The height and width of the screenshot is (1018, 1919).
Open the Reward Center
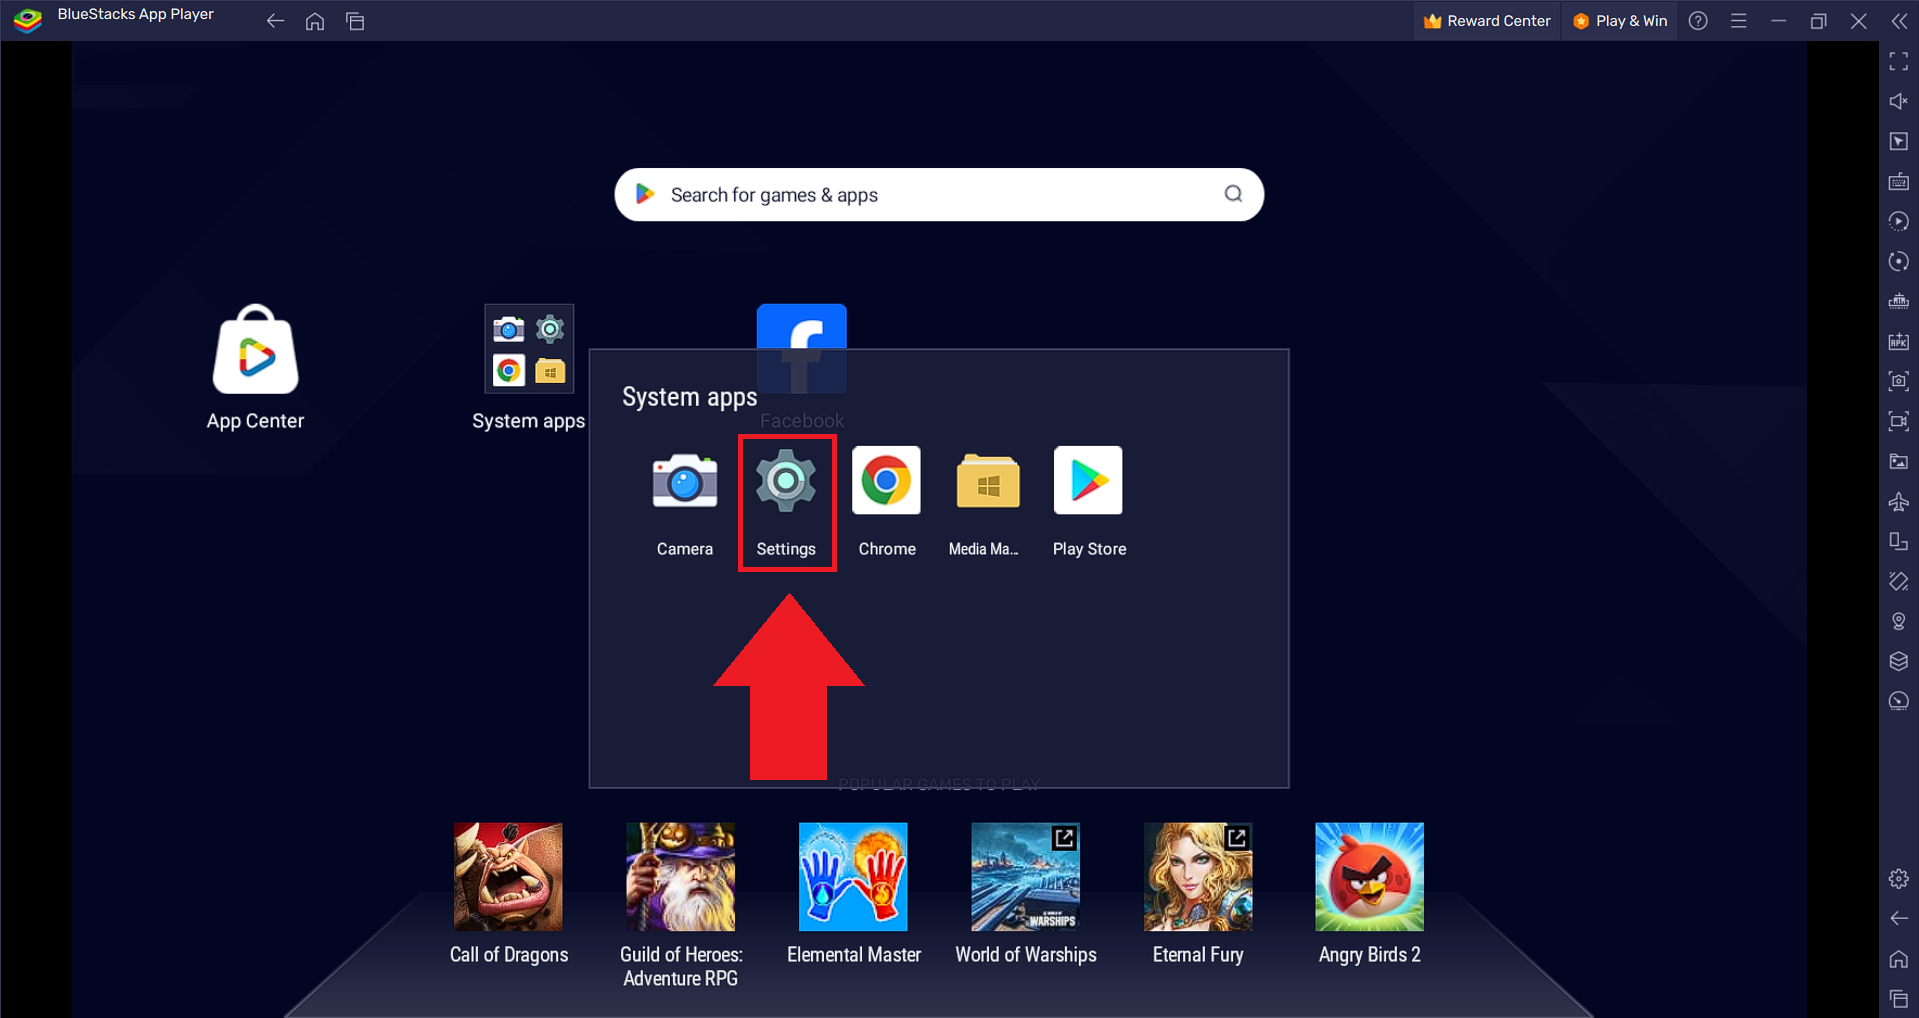[1487, 21]
